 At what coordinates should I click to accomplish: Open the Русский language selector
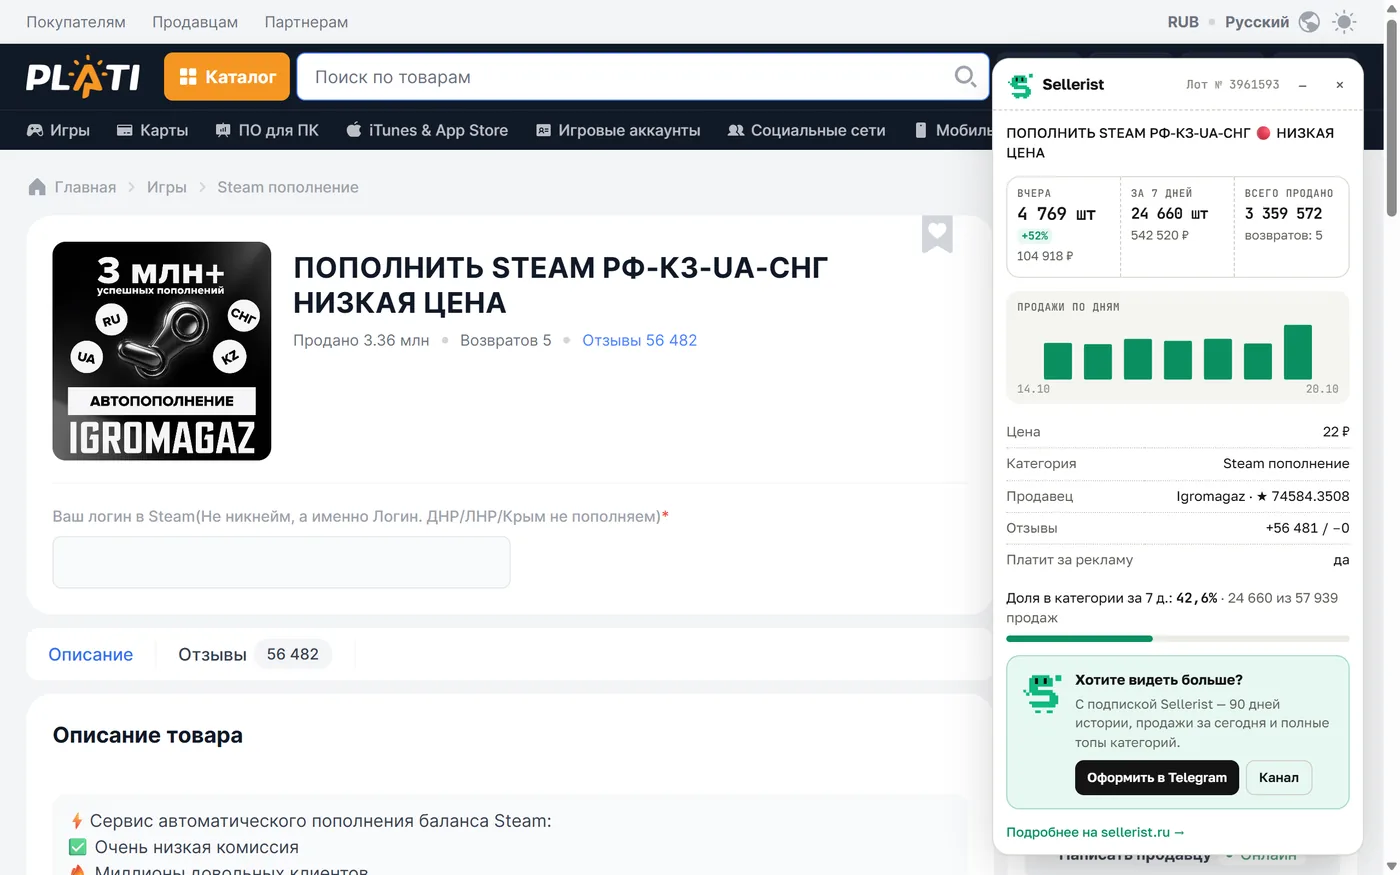pos(1257,22)
